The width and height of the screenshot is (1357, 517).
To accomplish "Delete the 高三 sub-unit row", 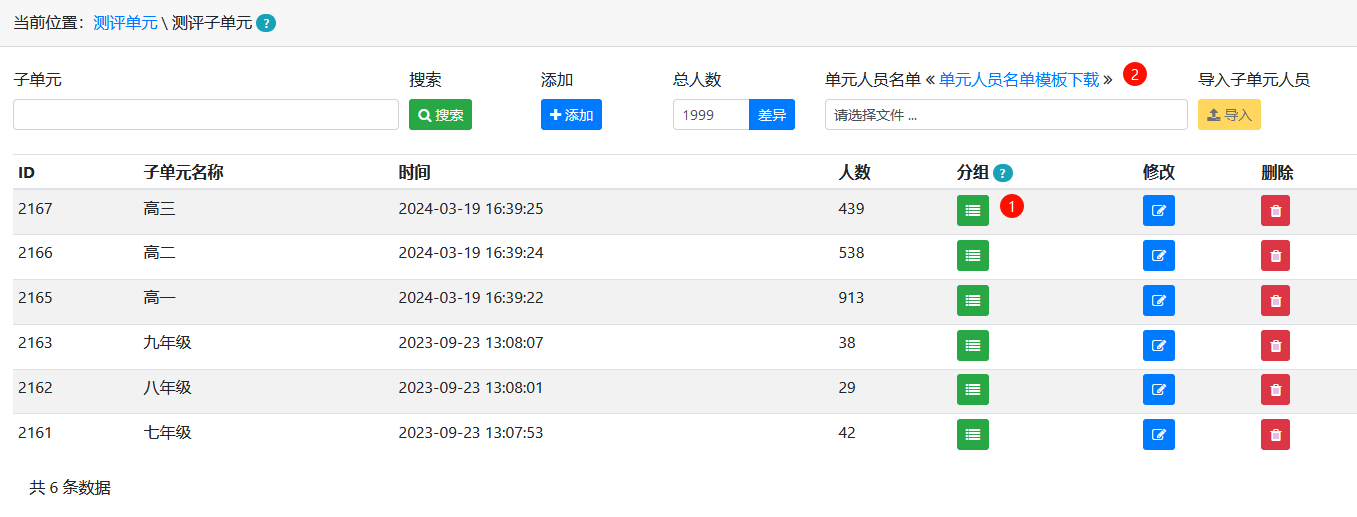I will click(x=1275, y=210).
